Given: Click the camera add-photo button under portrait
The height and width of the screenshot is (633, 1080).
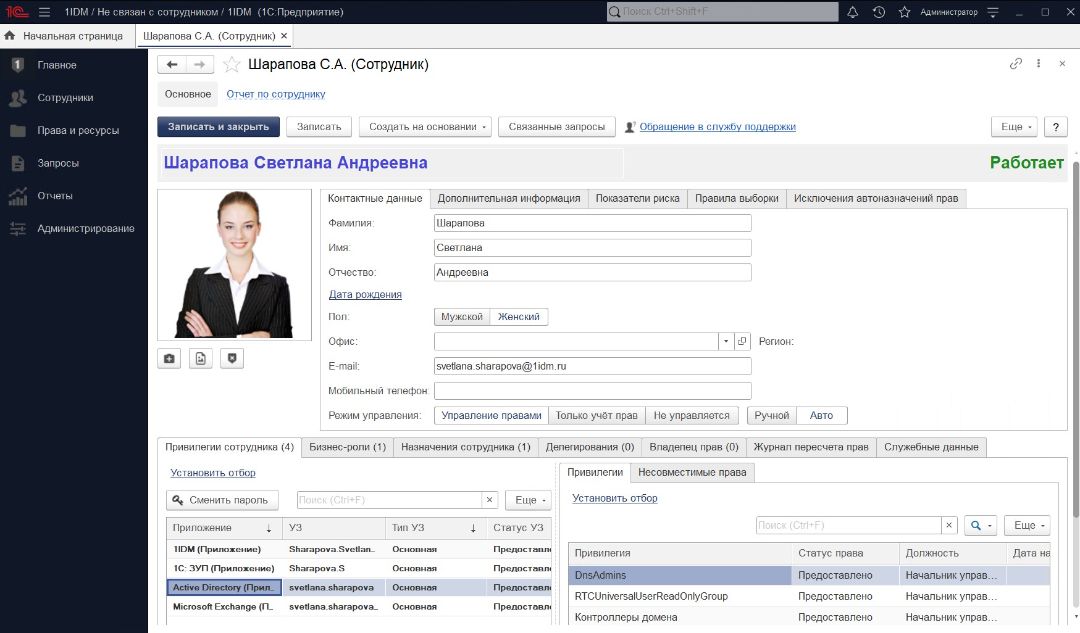Looking at the screenshot, I should [169, 359].
